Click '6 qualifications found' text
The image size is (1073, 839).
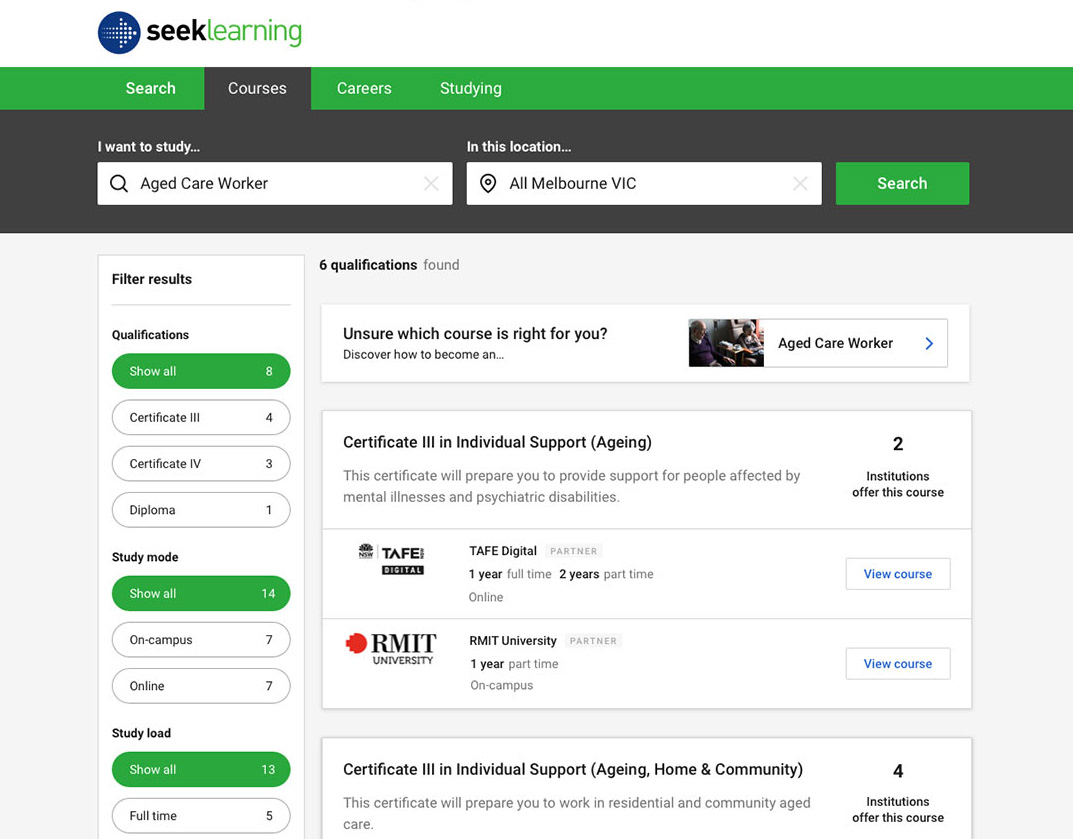tap(389, 265)
